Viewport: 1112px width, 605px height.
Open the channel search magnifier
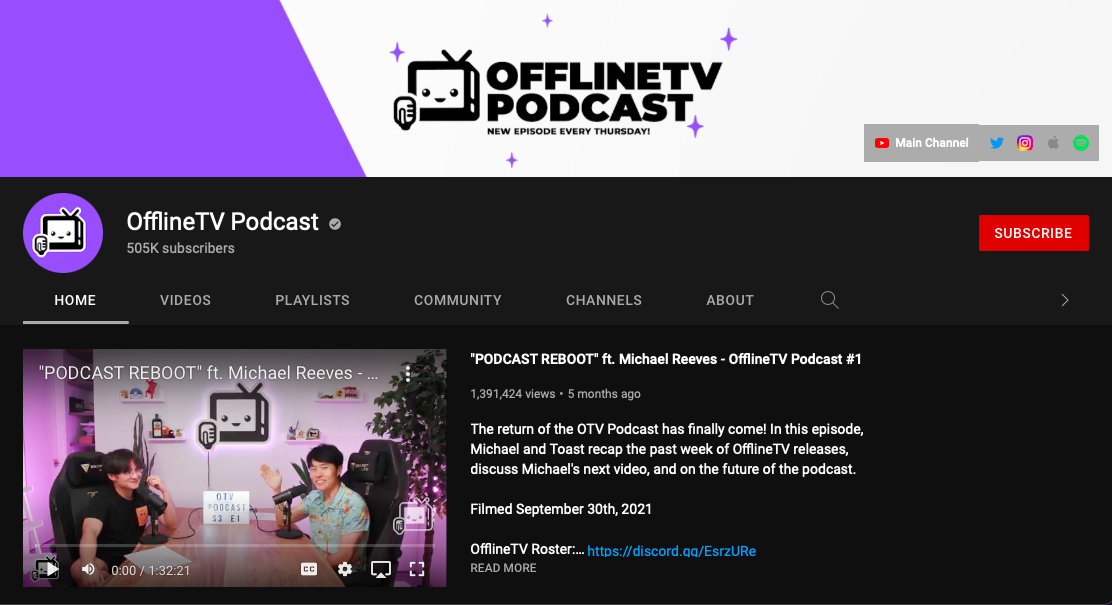tap(829, 300)
